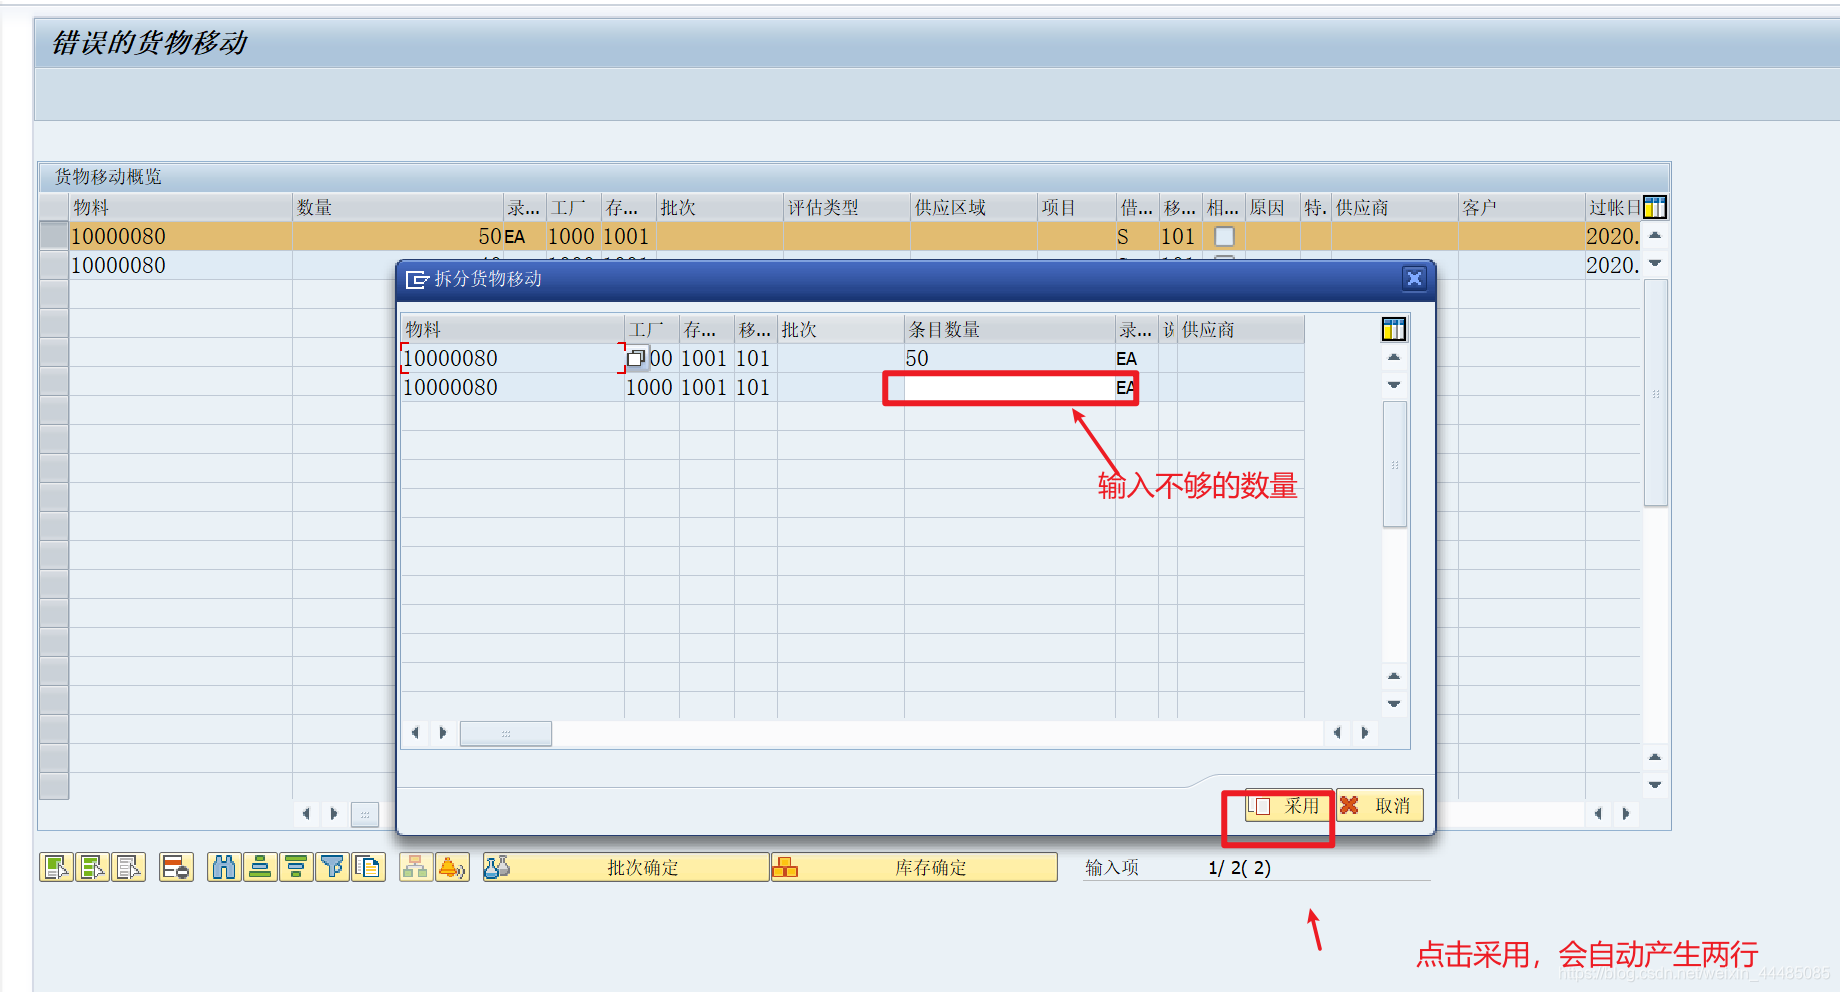Click empty quantity field in second dialog row

point(1010,388)
